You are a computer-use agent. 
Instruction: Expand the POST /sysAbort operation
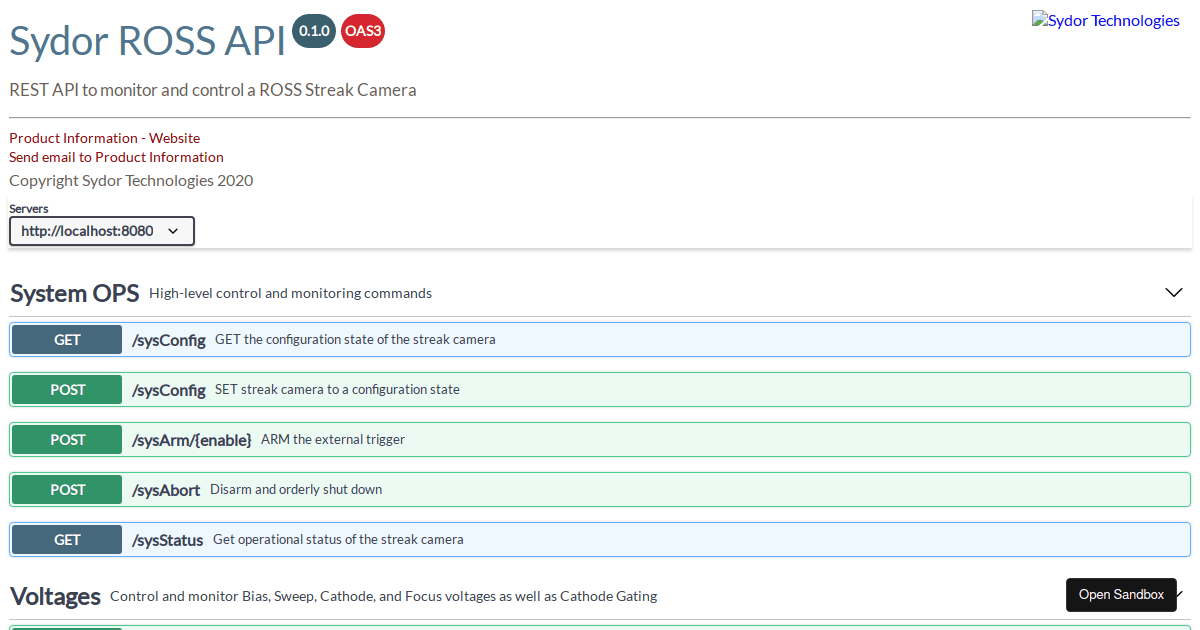click(600, 489)
